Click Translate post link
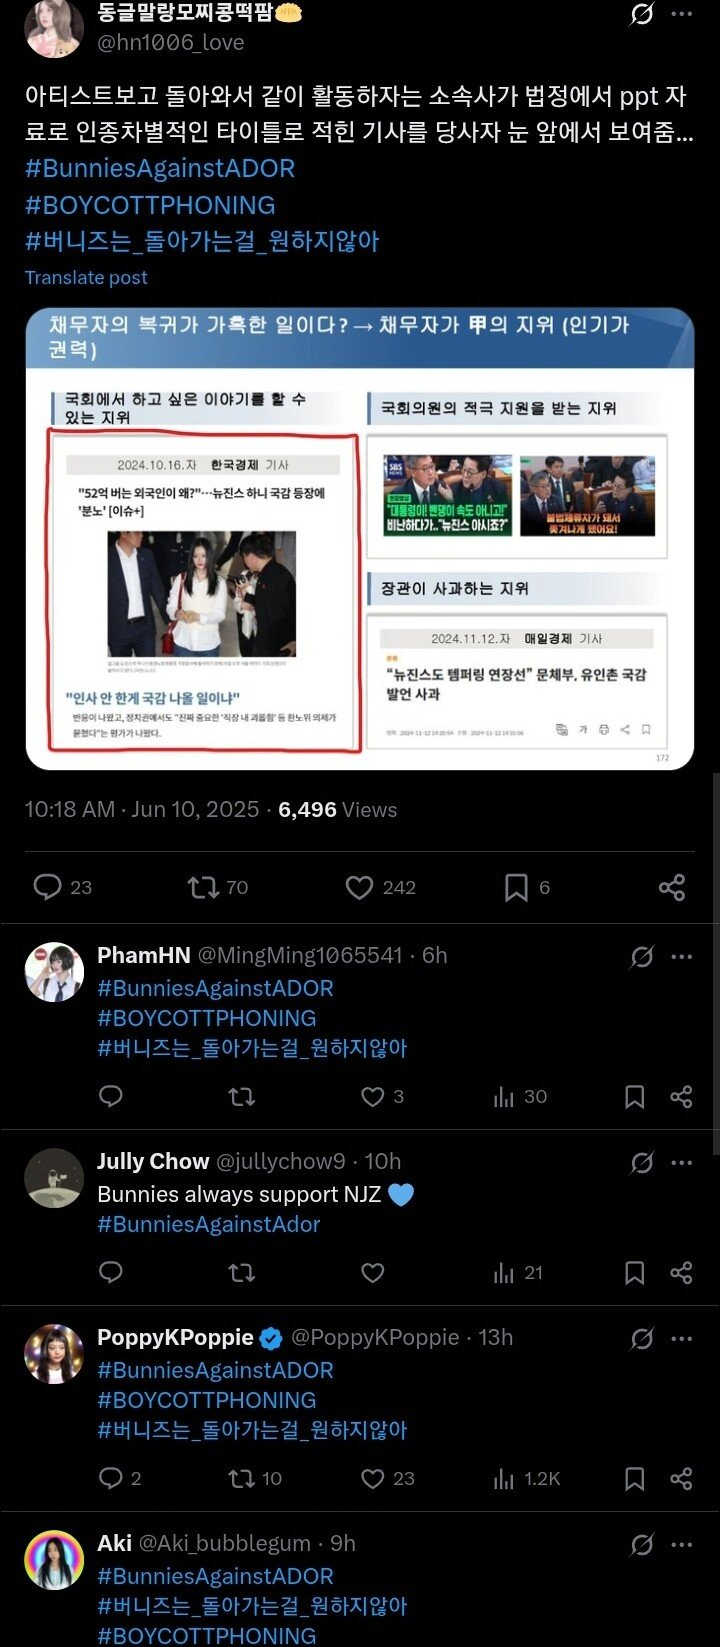The image size is (720, 1647). pos(86,278)
